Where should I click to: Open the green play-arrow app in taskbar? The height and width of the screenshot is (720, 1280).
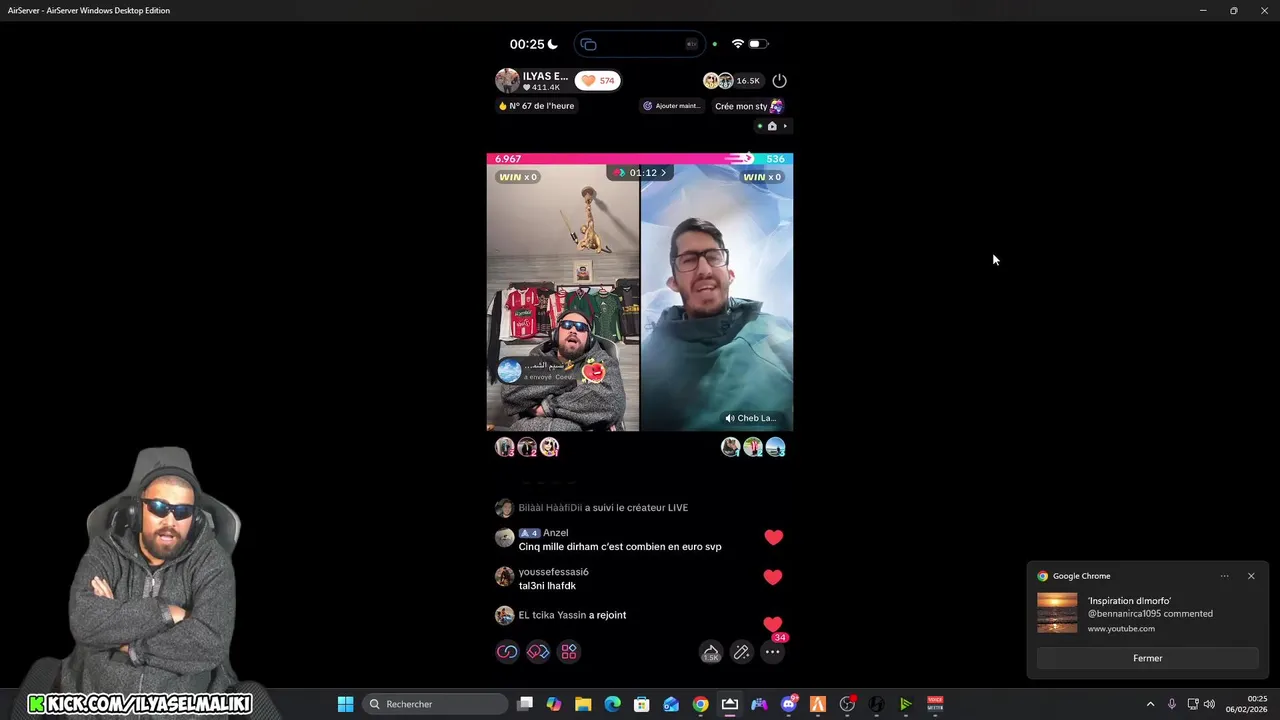click(x=906, y=704)
